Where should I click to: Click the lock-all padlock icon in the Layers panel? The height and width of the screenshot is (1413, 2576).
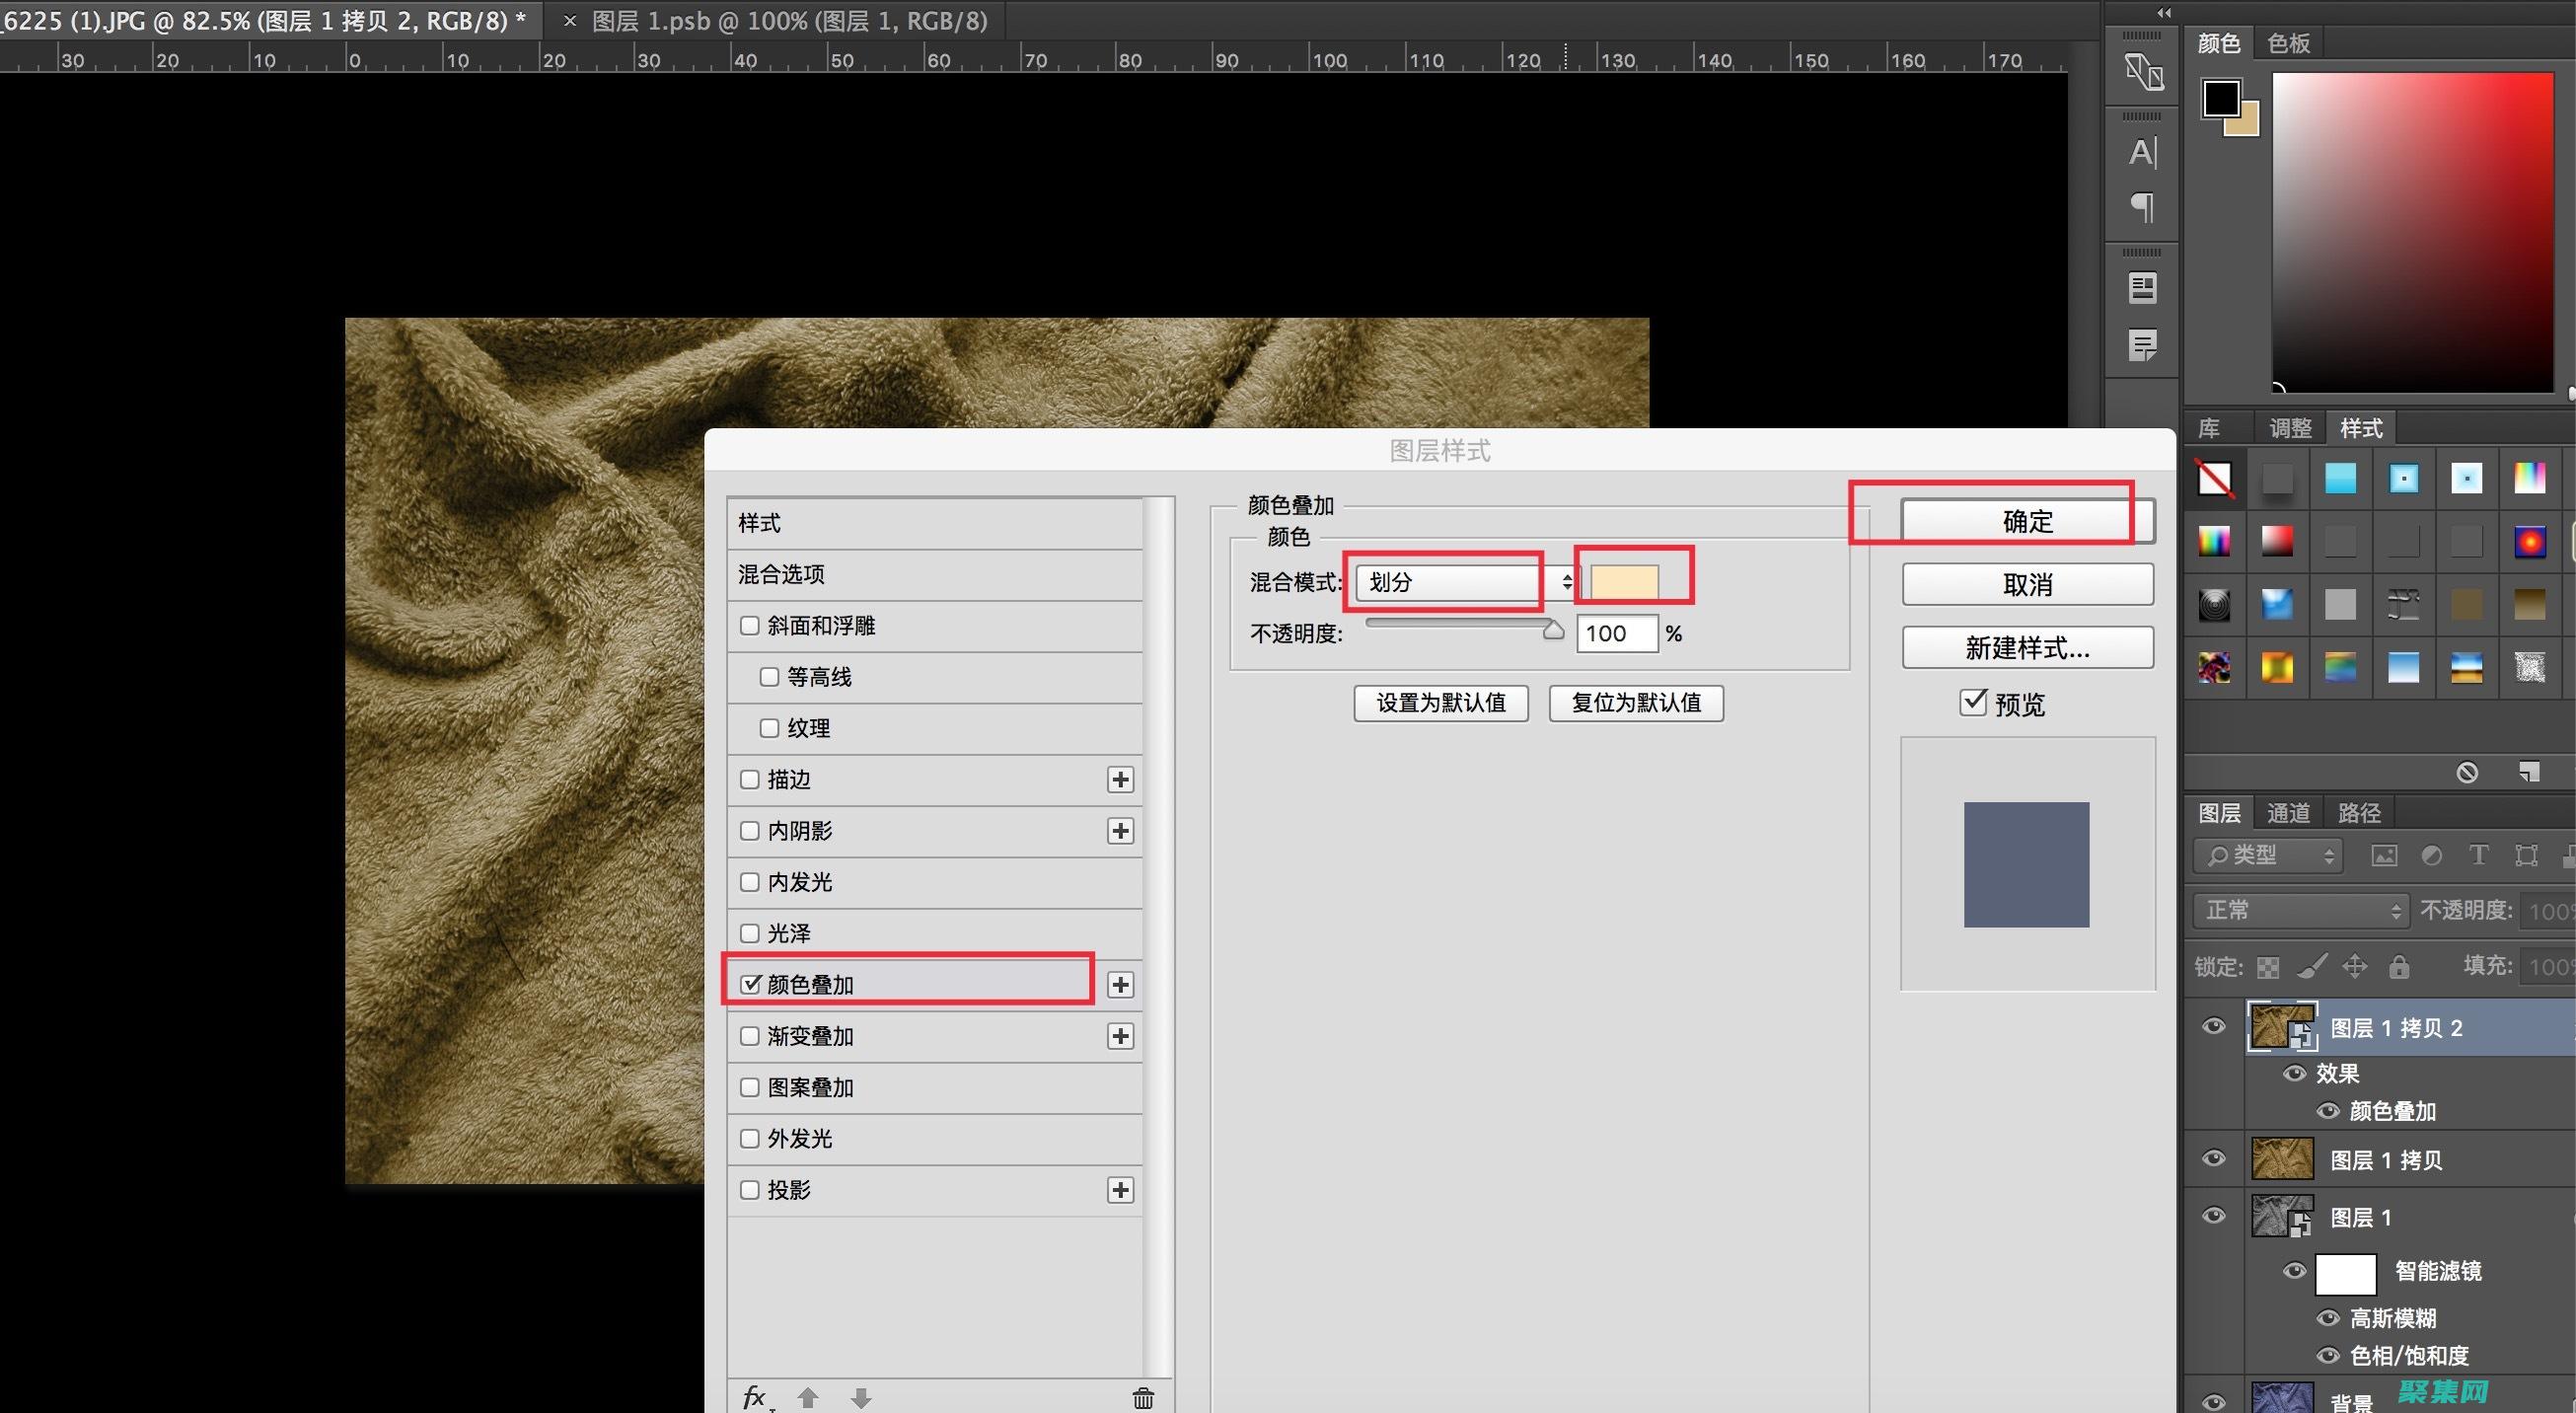click(2398, 966)
